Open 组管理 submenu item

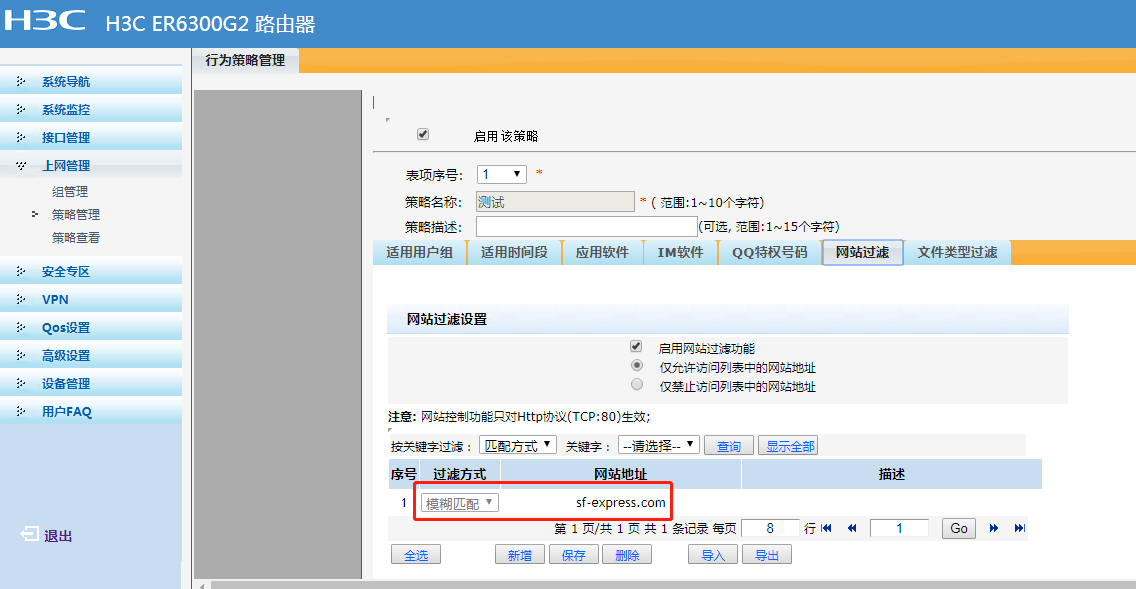tap(70, 191)
